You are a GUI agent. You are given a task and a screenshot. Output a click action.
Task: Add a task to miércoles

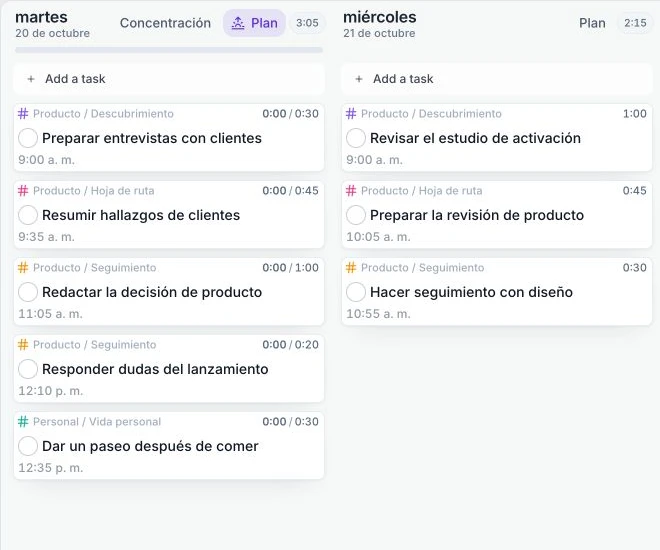[x=497, y=79]
